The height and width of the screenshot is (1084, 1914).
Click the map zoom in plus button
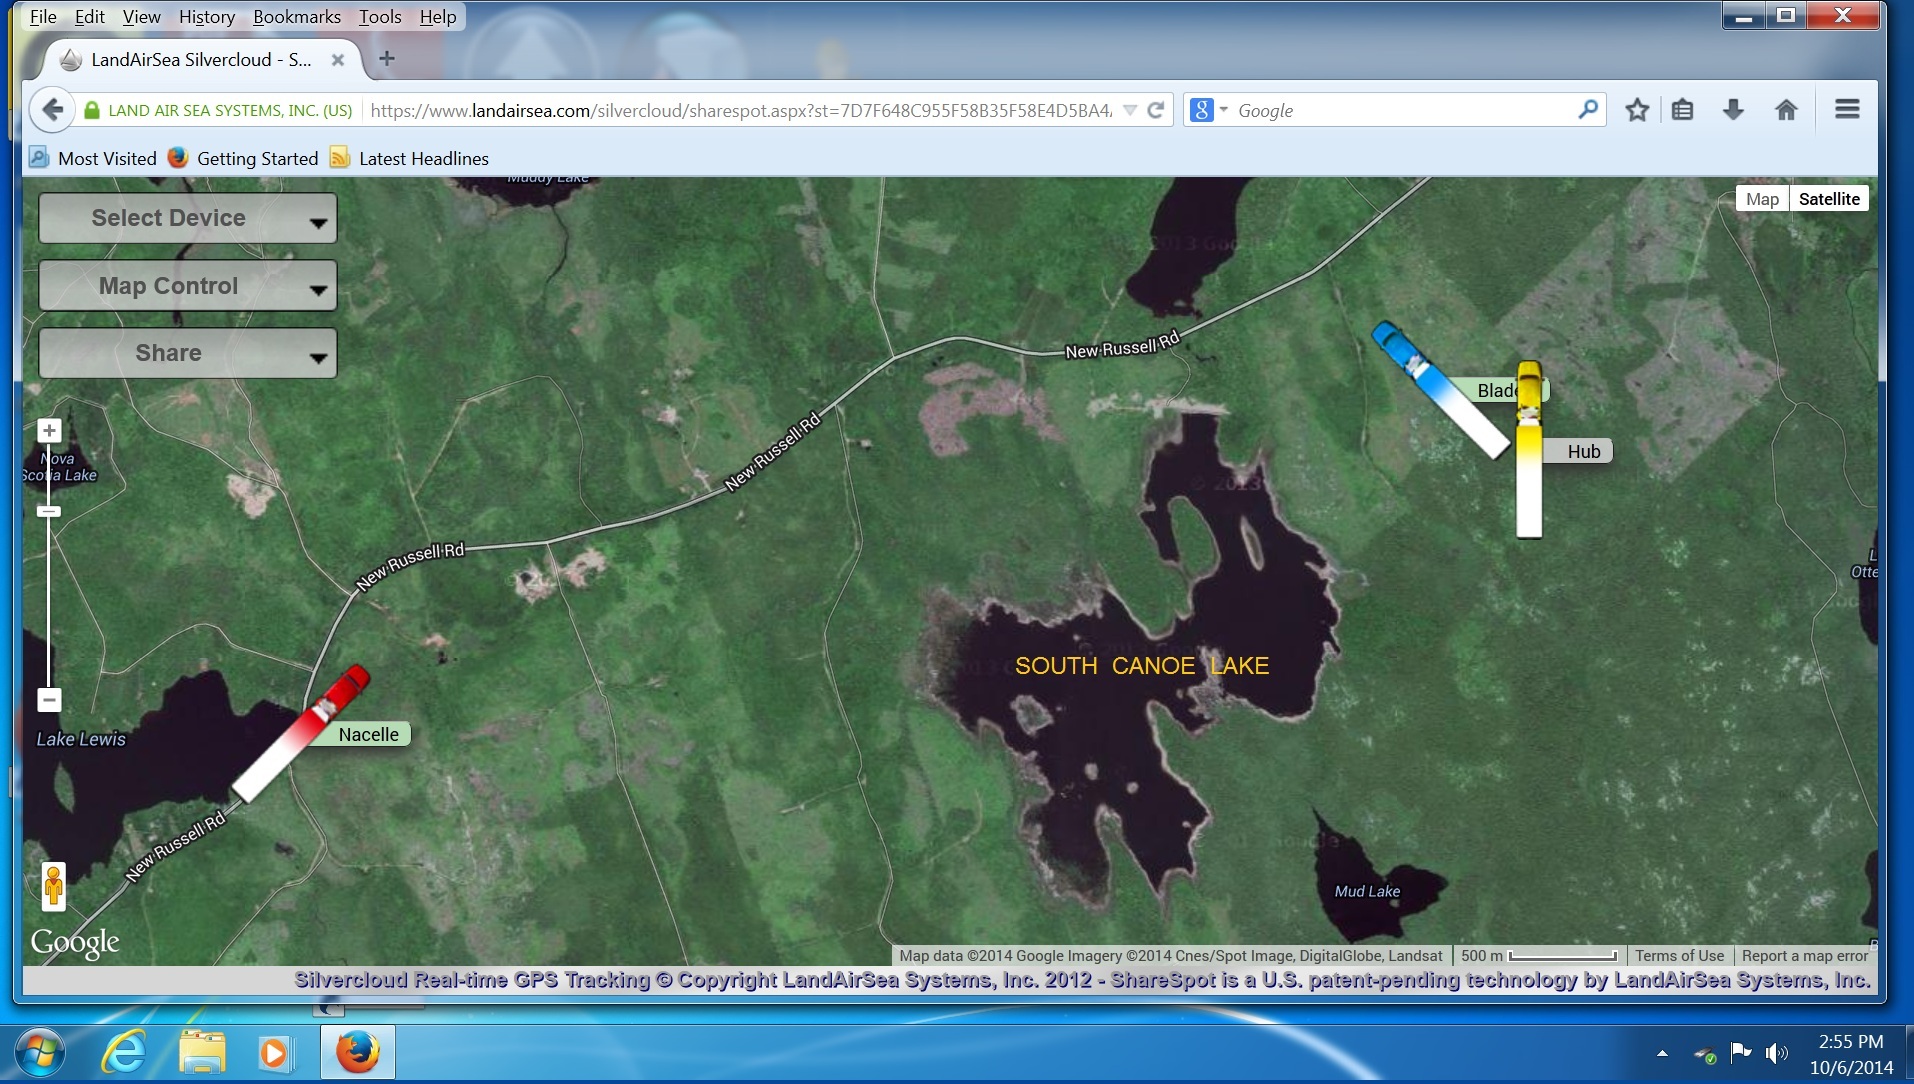point(49,431)
